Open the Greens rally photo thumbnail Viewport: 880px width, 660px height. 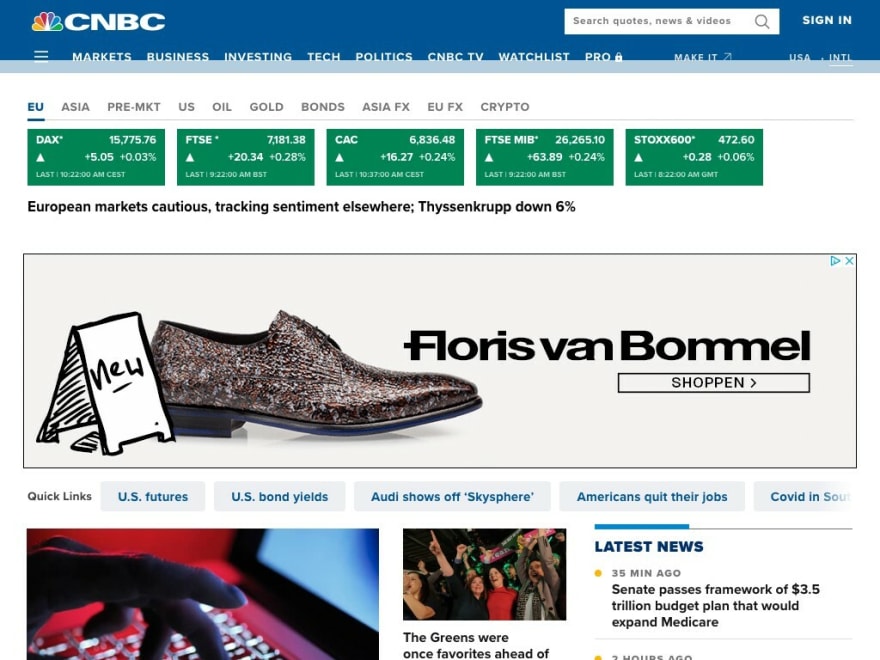484,574
